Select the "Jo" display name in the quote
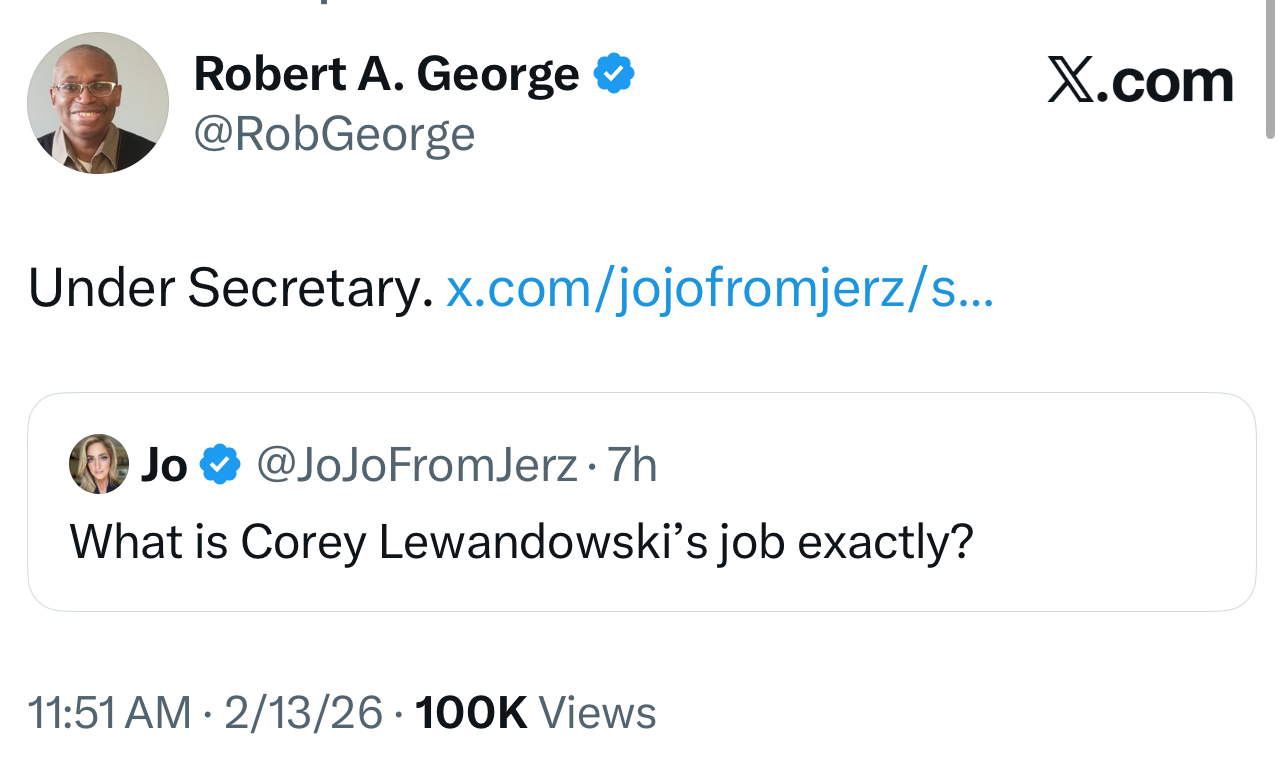Viewport: 1284px width, 768px height. click(164, 465)
